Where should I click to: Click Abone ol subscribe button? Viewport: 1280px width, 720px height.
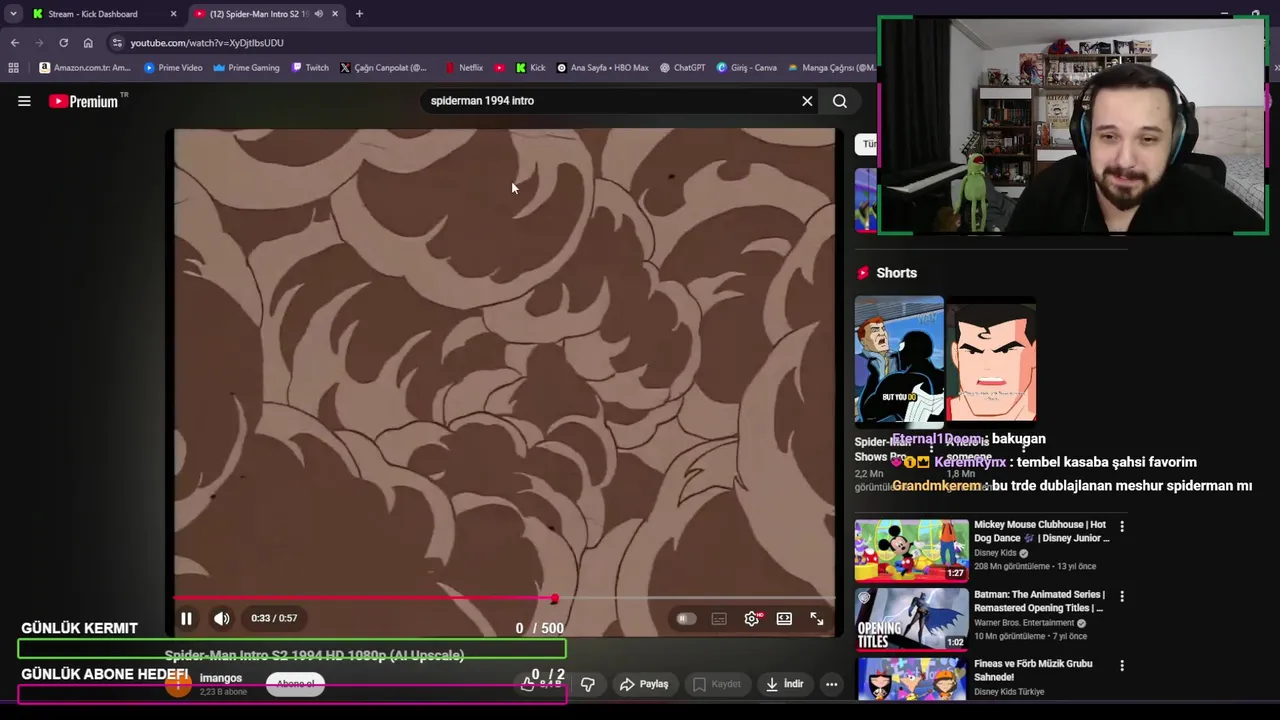click(296, 684)
